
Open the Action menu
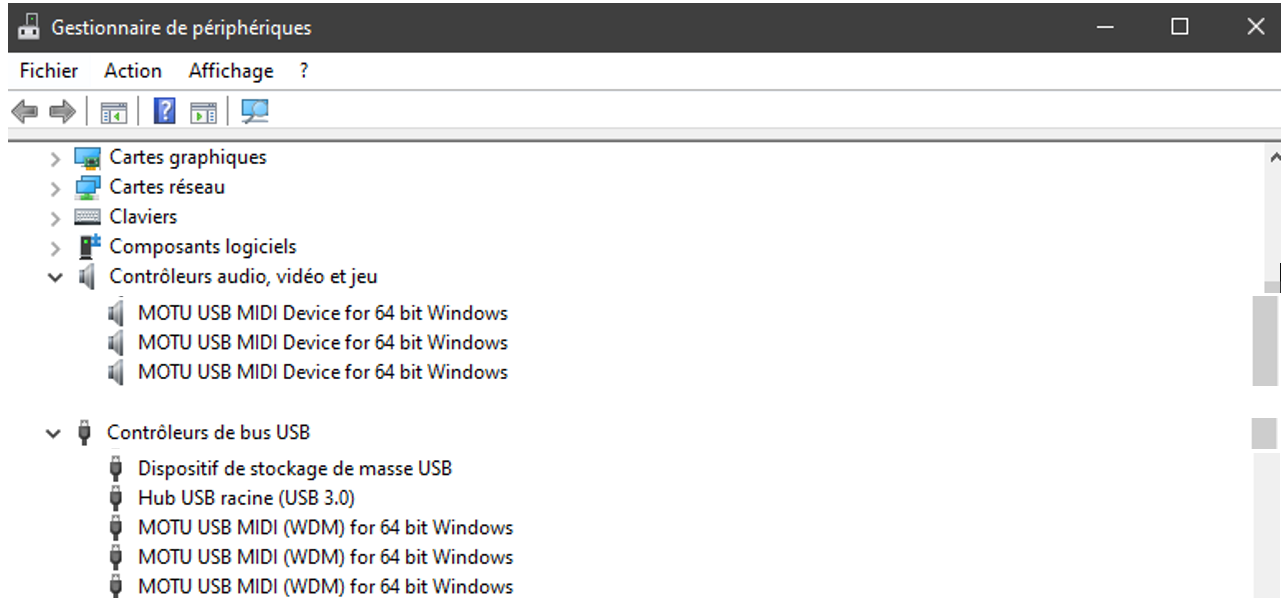[133, 71]
